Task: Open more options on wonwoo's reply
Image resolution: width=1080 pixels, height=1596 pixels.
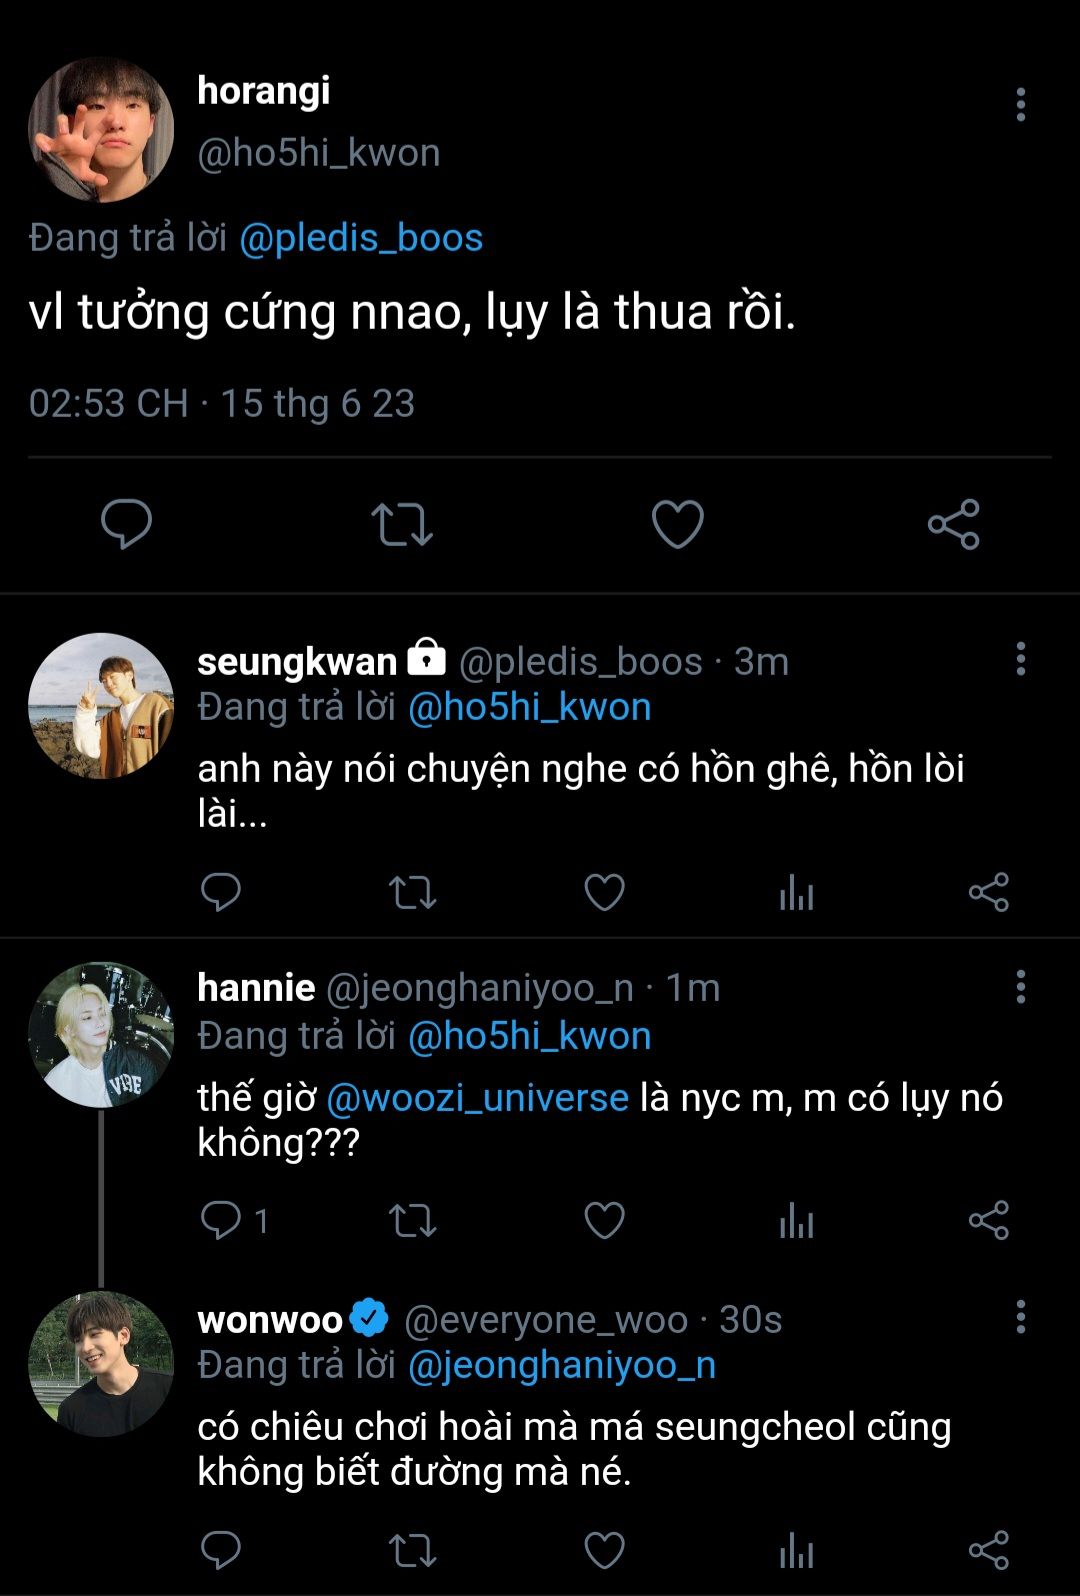Action: pyautogui.click(x=1020, y=1317)
